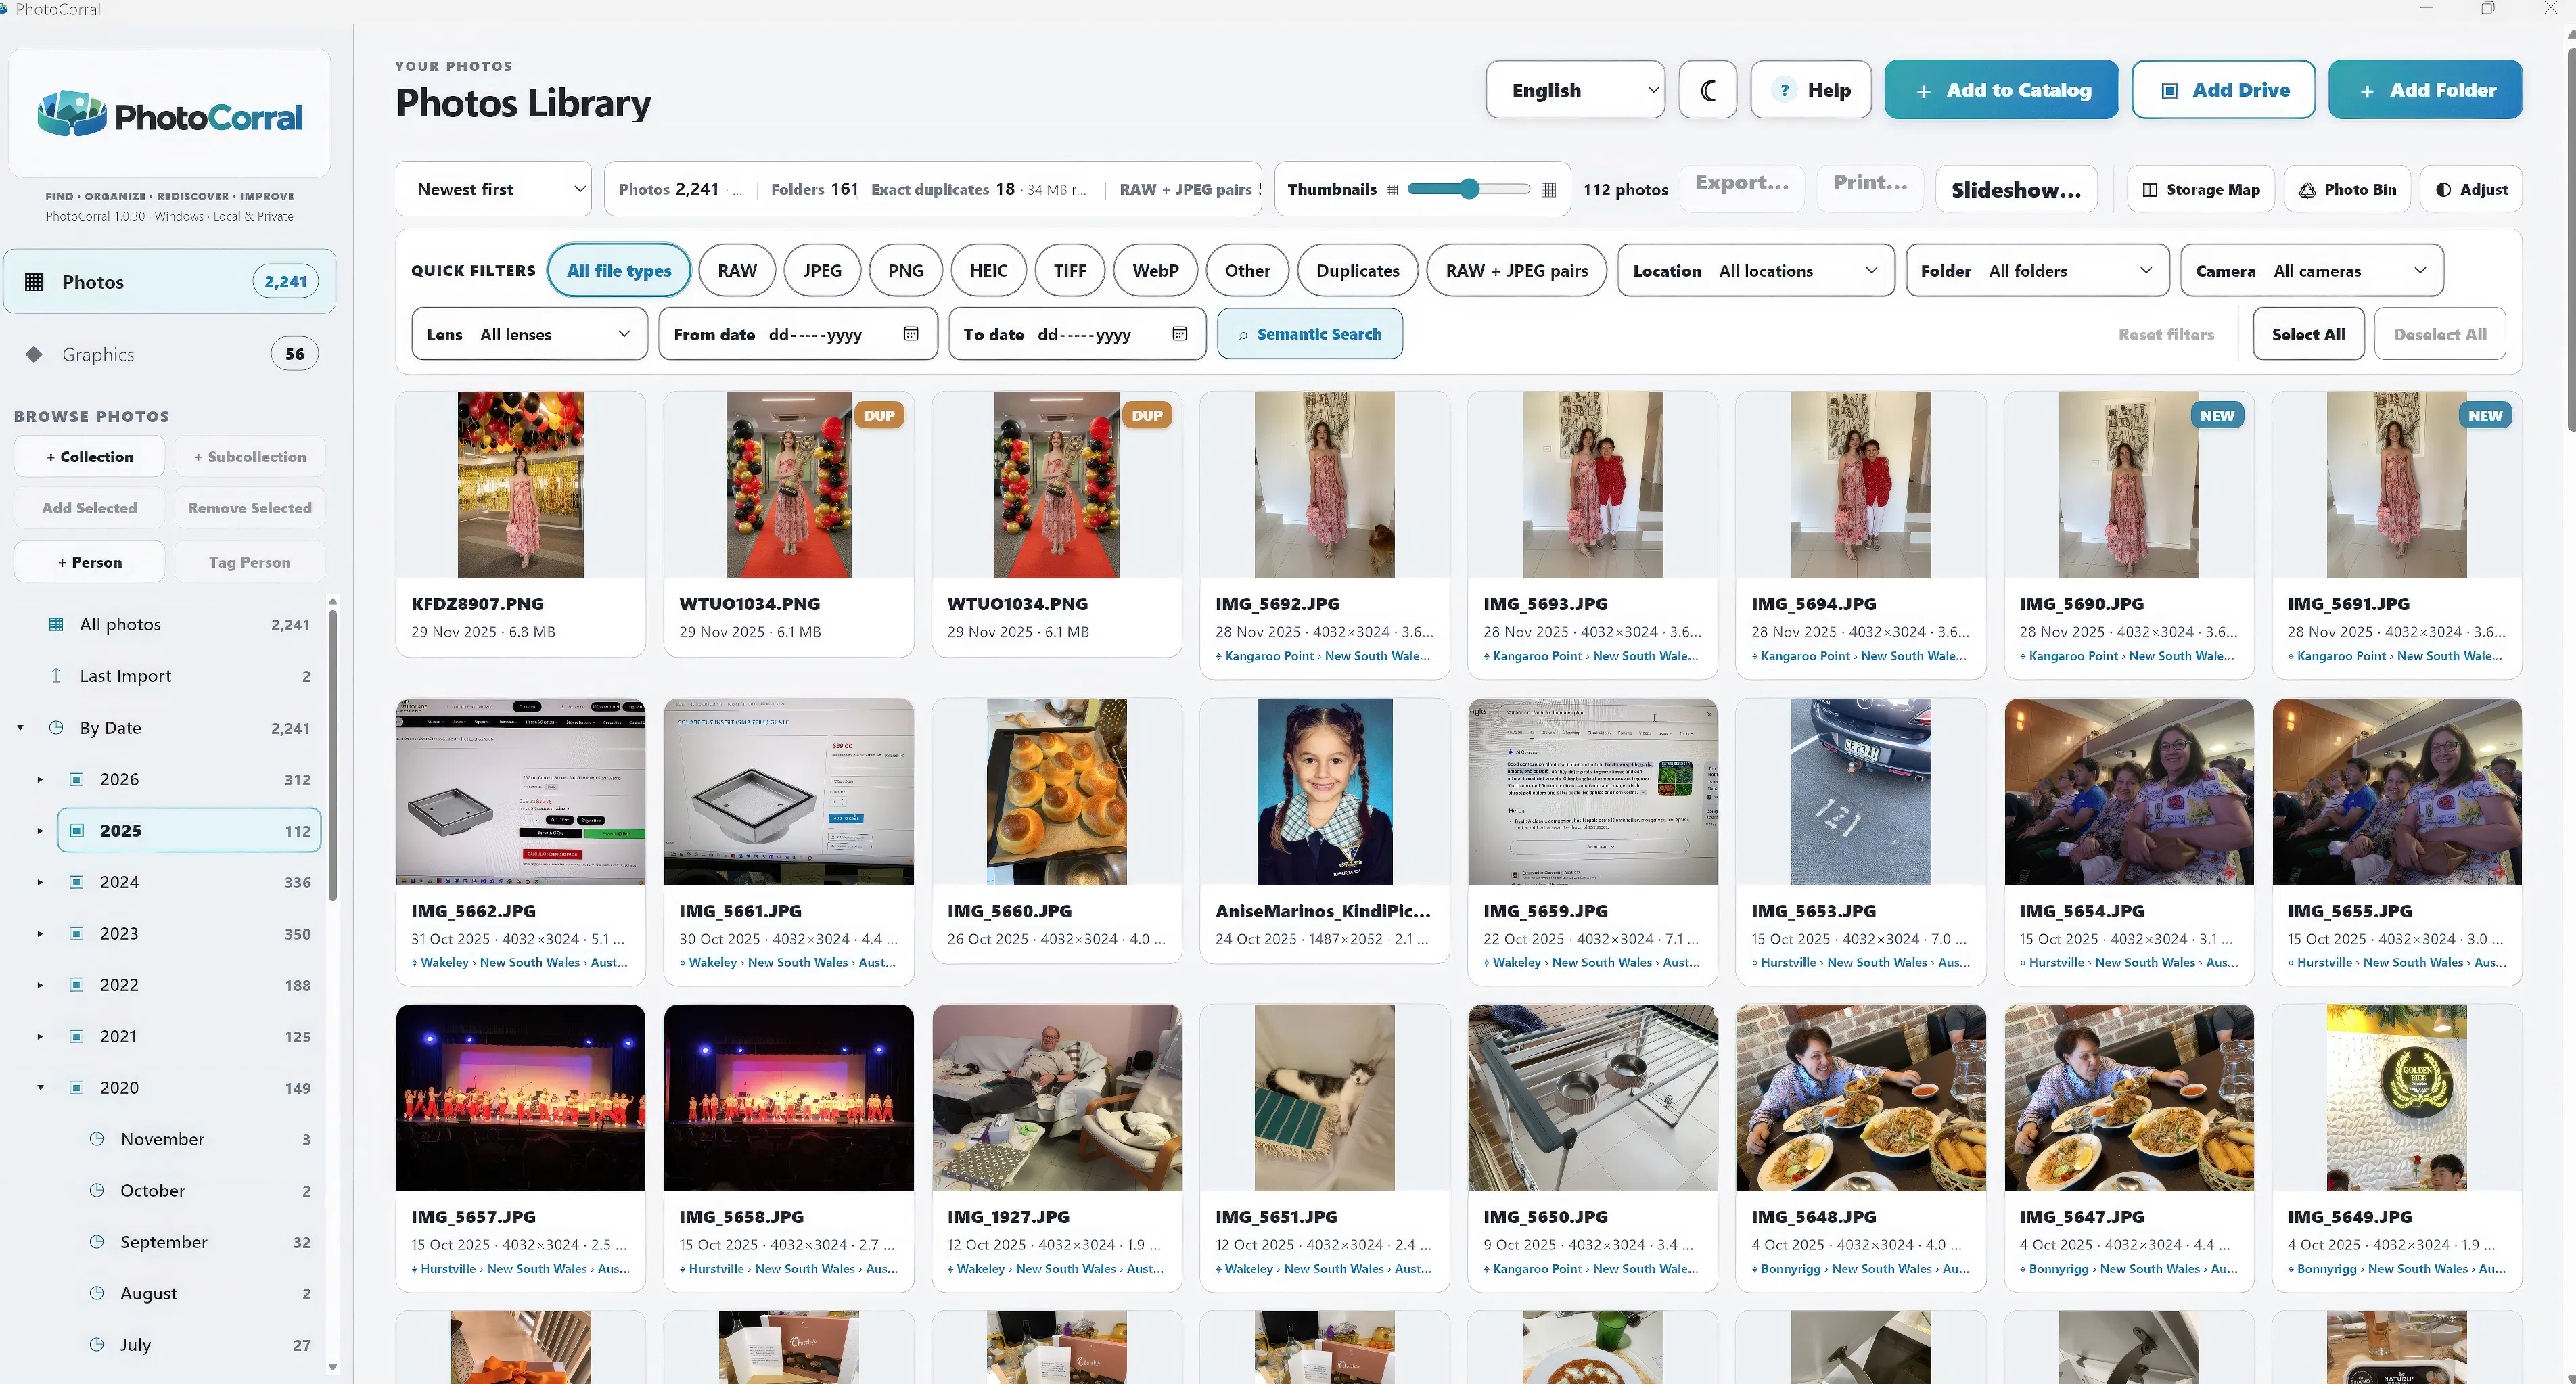
Task: Click the Add Folder button
Action: [x=2425, y=90]
